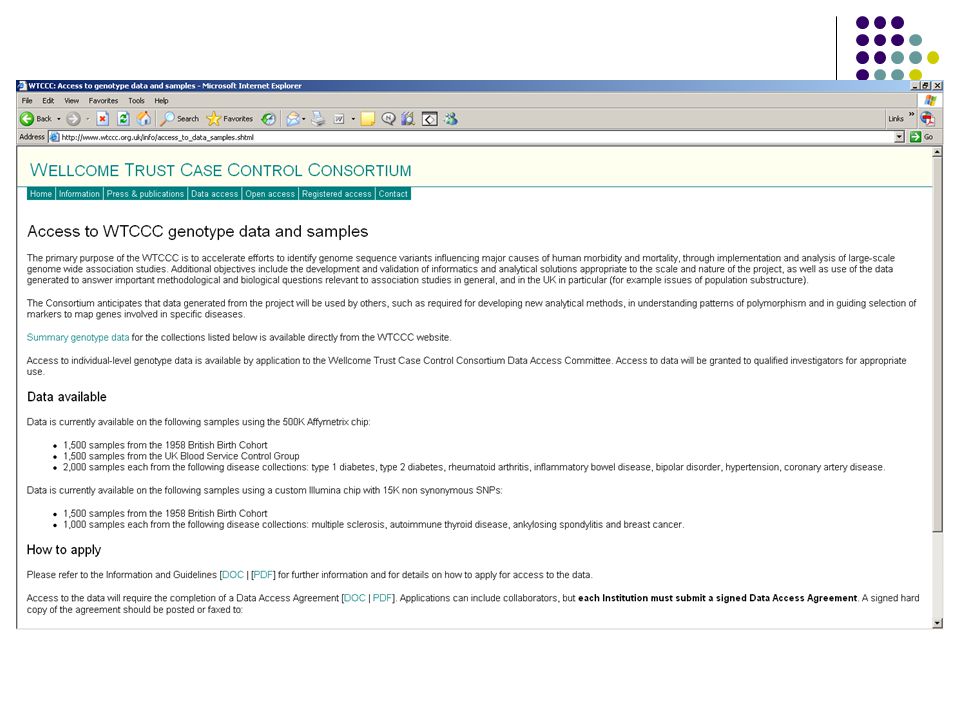Click the green Back arrow button
The height and width of the screenshot is (720, 960).
point(27,119)
